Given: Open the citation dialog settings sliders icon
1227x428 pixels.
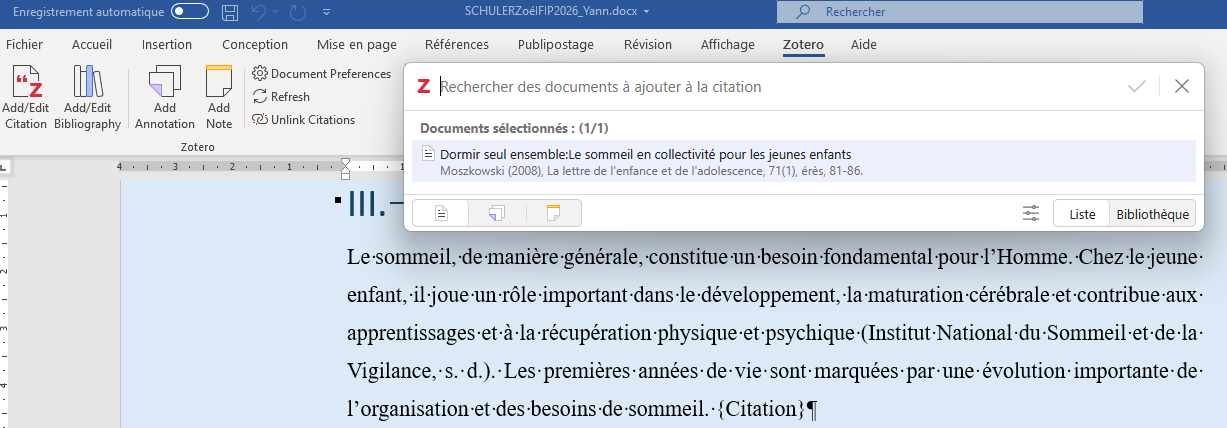Looking at the screenshot, I should coord(1031,213).
